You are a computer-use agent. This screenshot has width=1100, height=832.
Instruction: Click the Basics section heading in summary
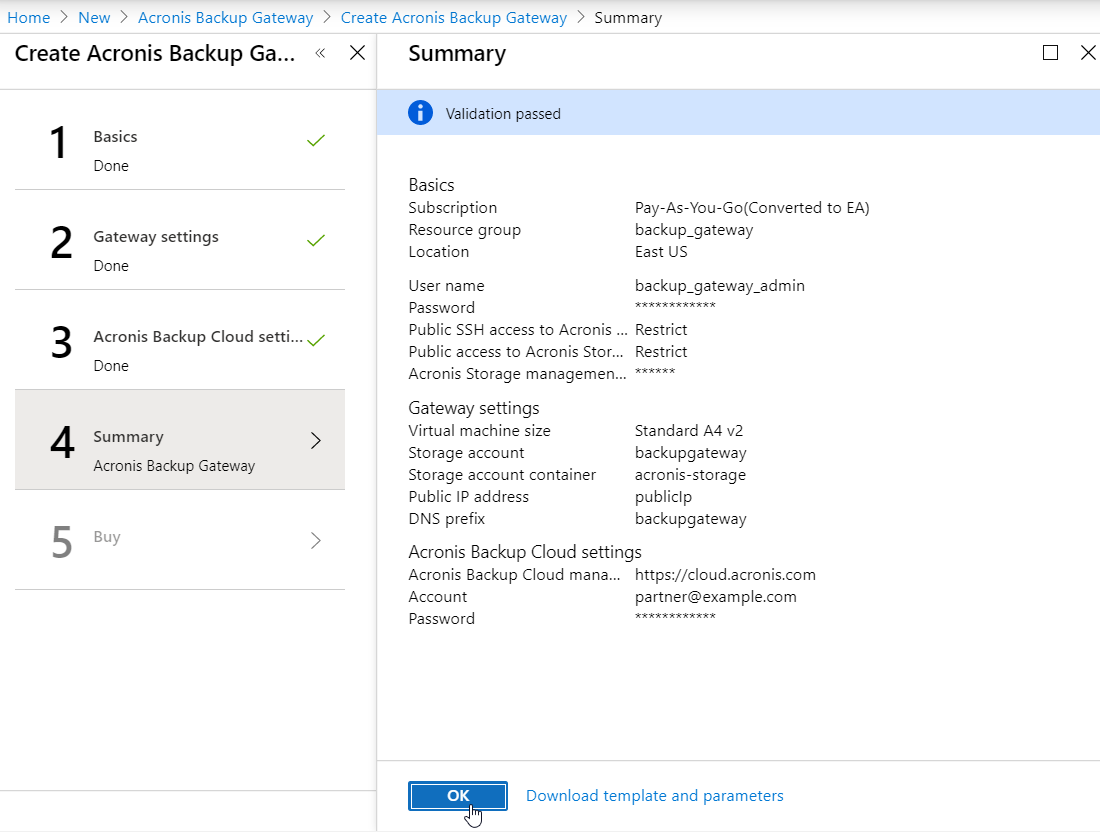(x=431, y=185)
